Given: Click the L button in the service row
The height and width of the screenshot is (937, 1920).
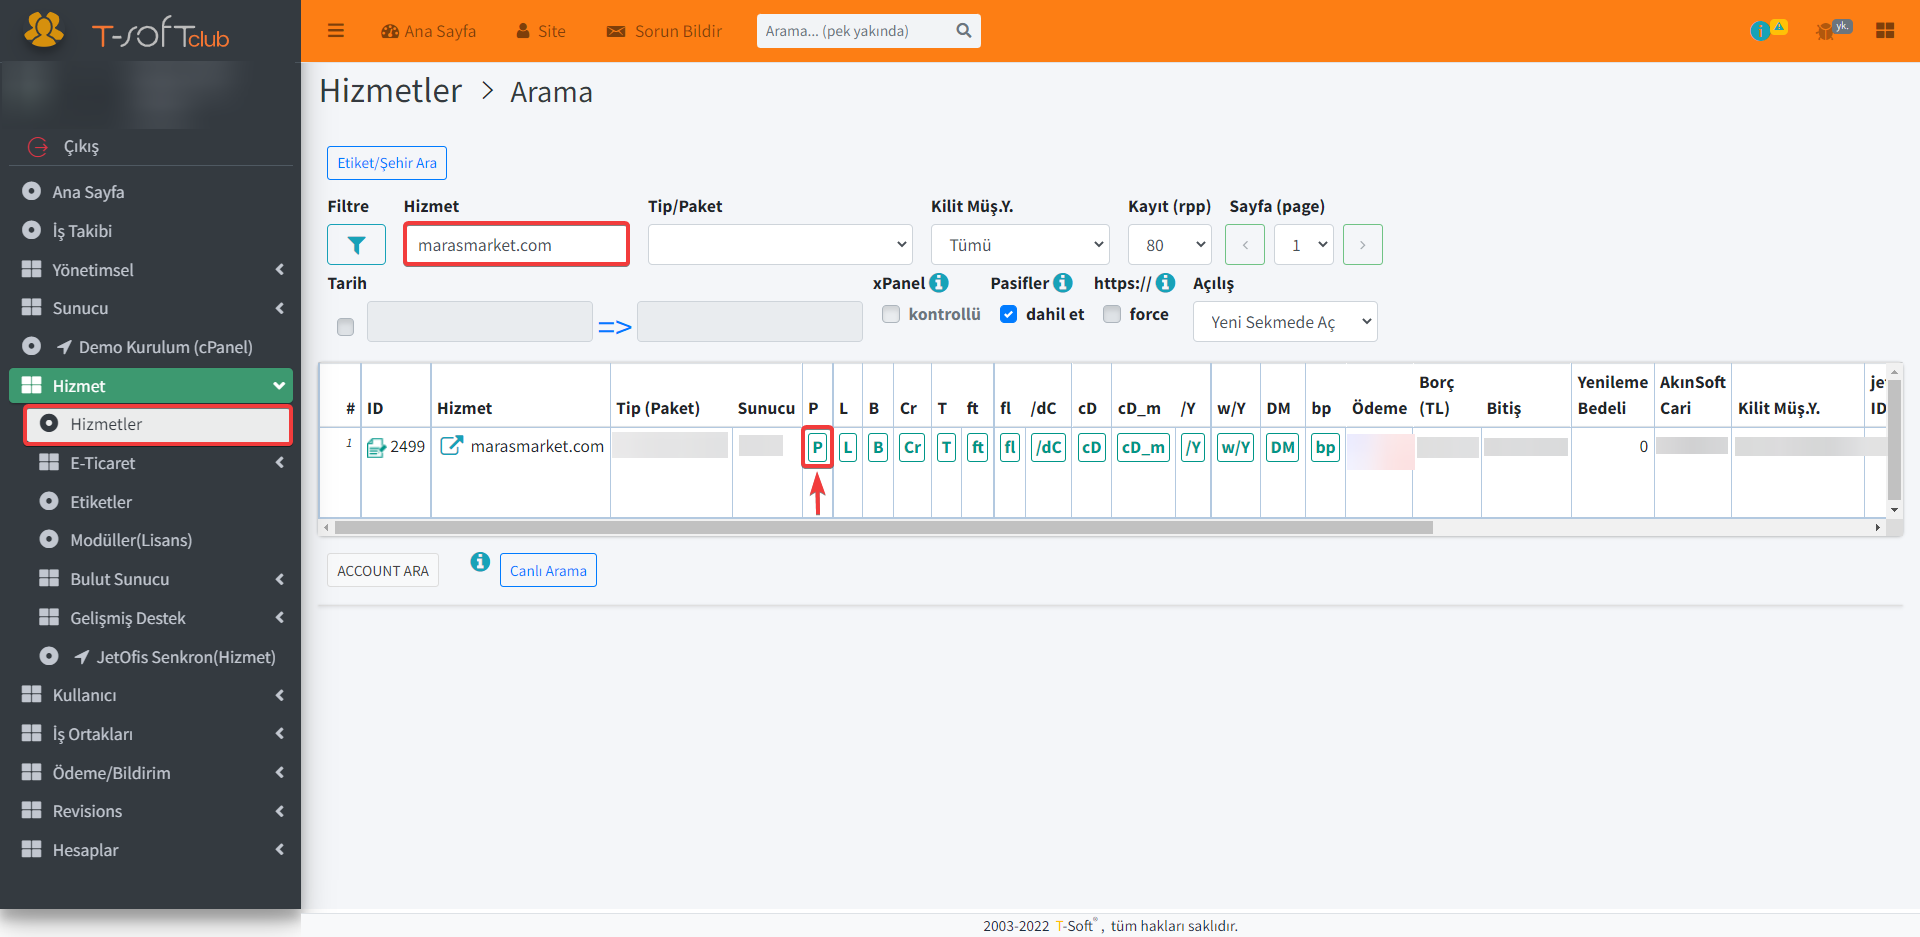Looking at the screenshot, I should [848, 447].
